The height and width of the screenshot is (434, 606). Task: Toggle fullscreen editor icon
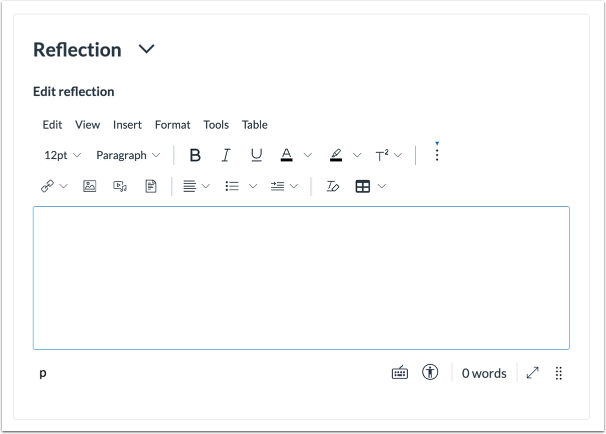[533, 373]
